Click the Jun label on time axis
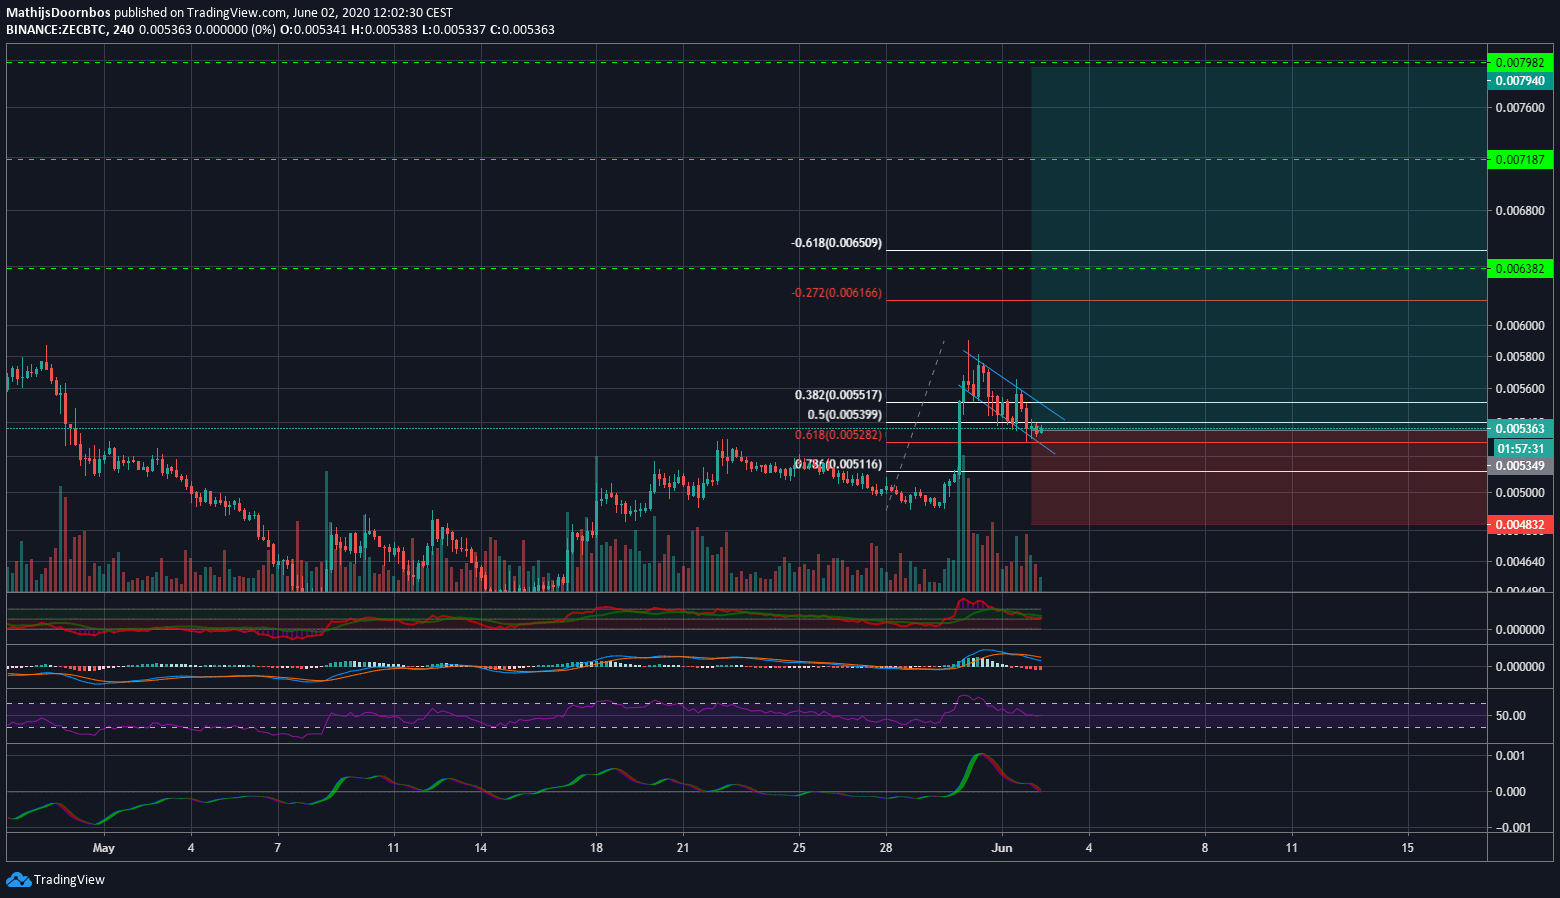This screenshot has width=1560, height=898. click(x=1002, y=848)
